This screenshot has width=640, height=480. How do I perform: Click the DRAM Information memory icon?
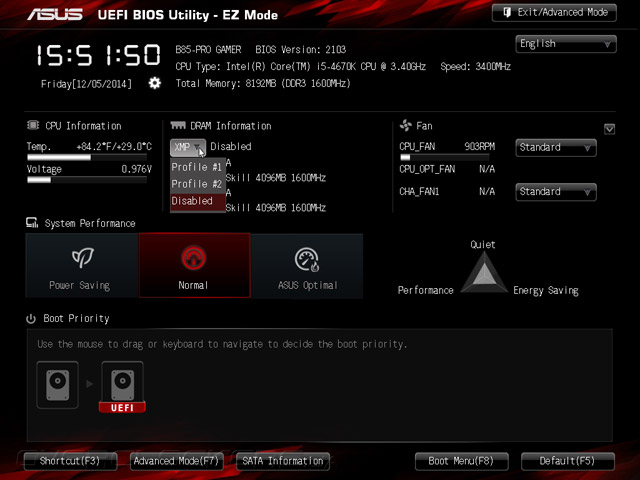click(x=178, y=125)
